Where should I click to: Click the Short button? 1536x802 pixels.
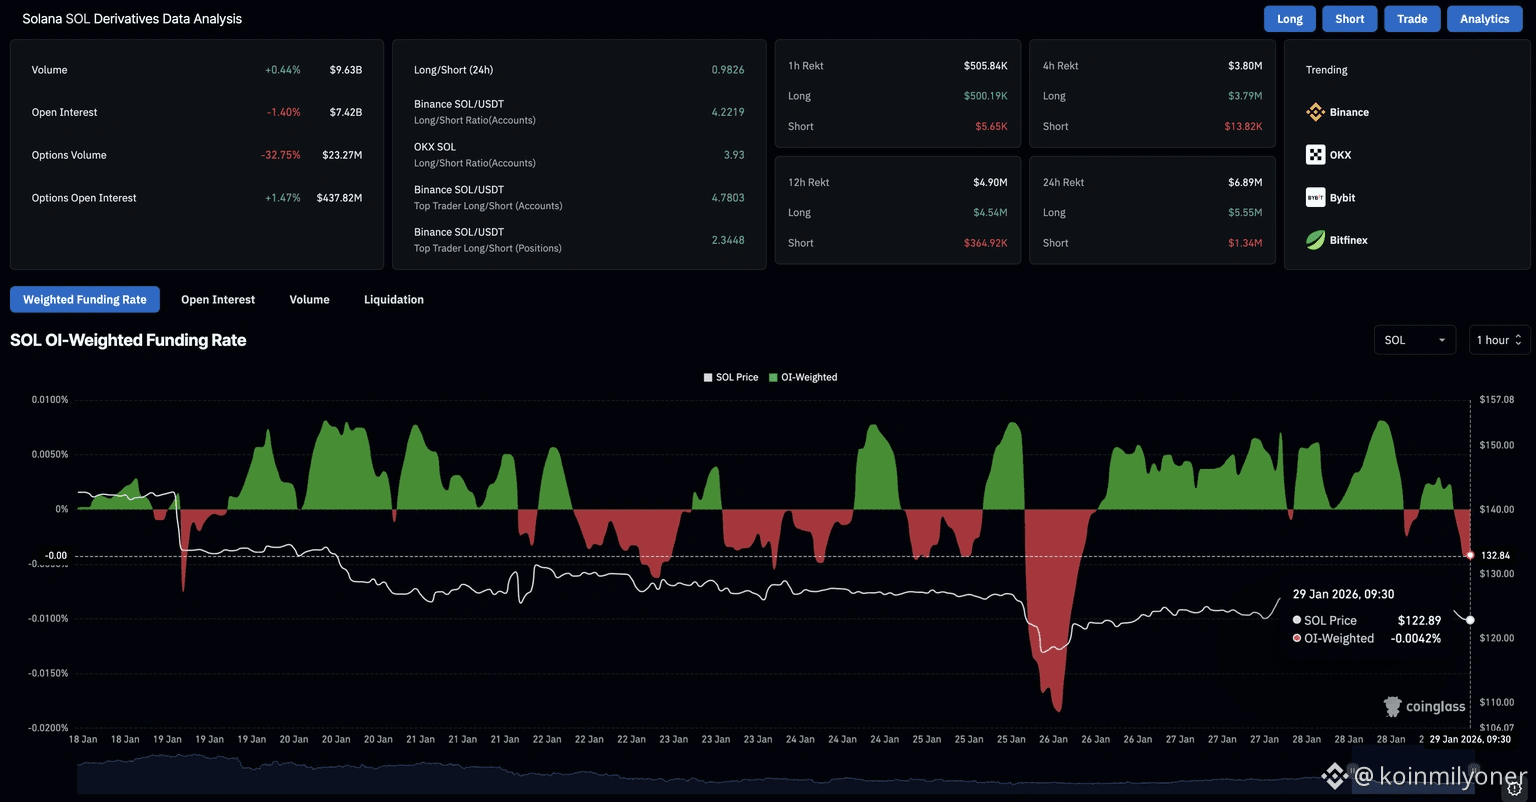click(1350, 19)
